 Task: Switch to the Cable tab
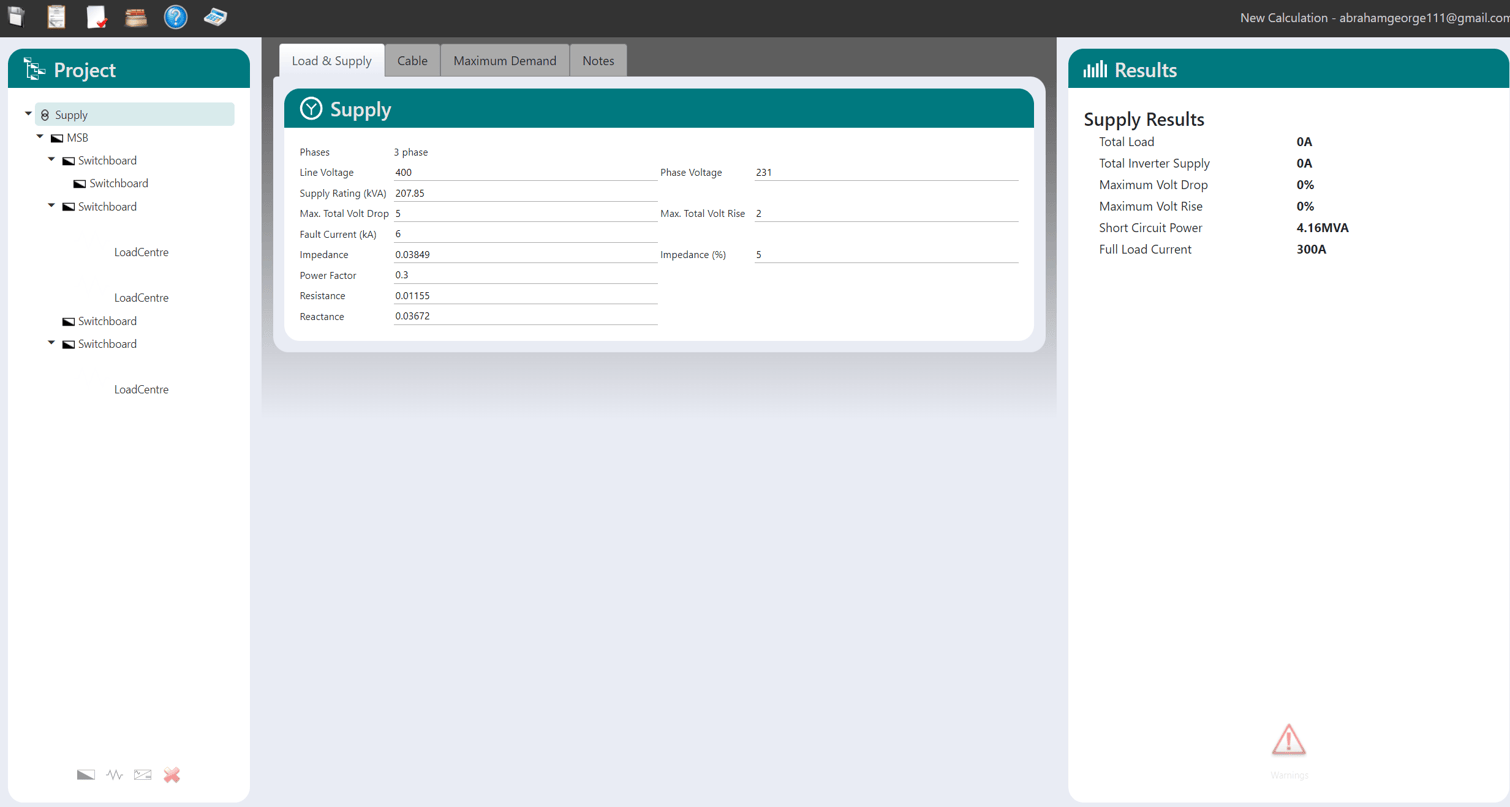coord(412,60)
